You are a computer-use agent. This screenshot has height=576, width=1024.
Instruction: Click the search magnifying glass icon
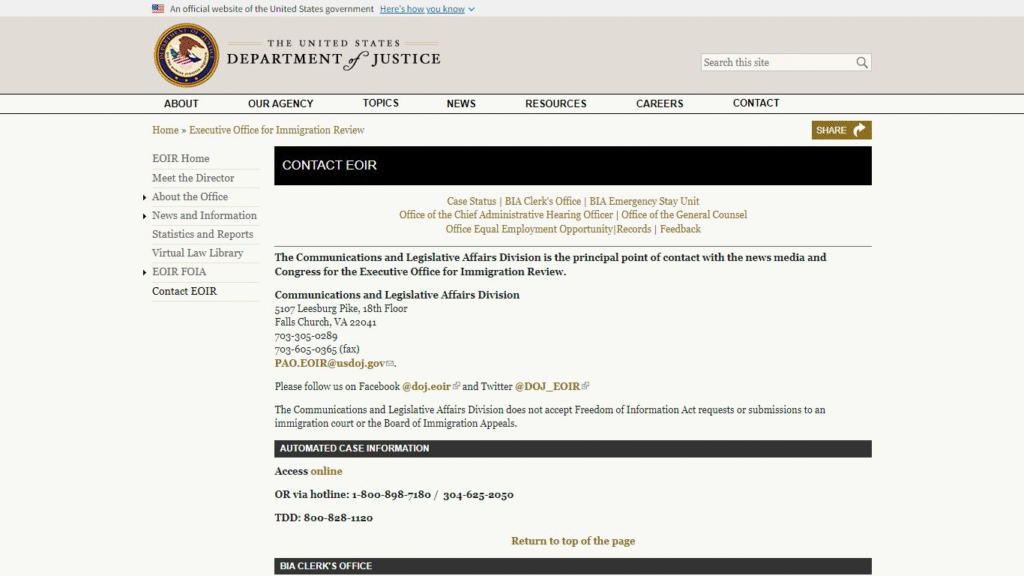point(862,63)
